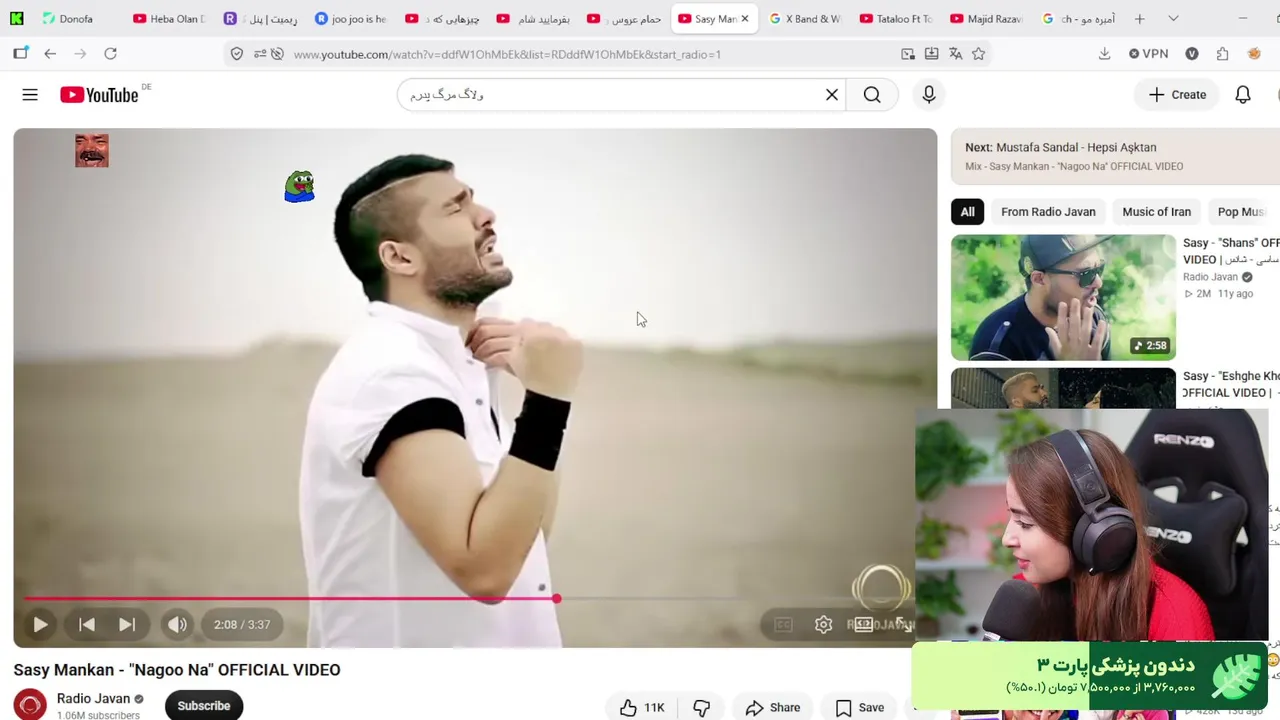
Task: Reload the current page
Action: tap(110, 54)
